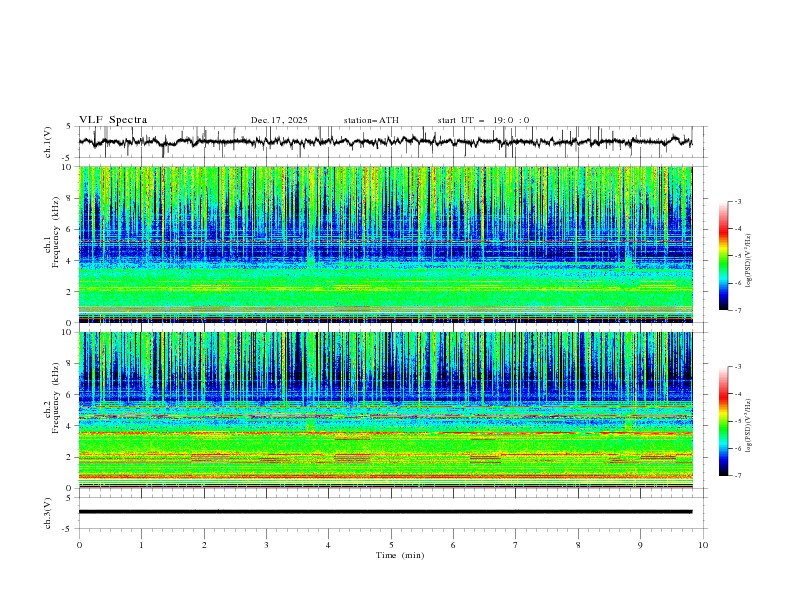Click the "start UT = 19:0 :0" text
This screenshot has width=792, height=612.
pos(483,120)
